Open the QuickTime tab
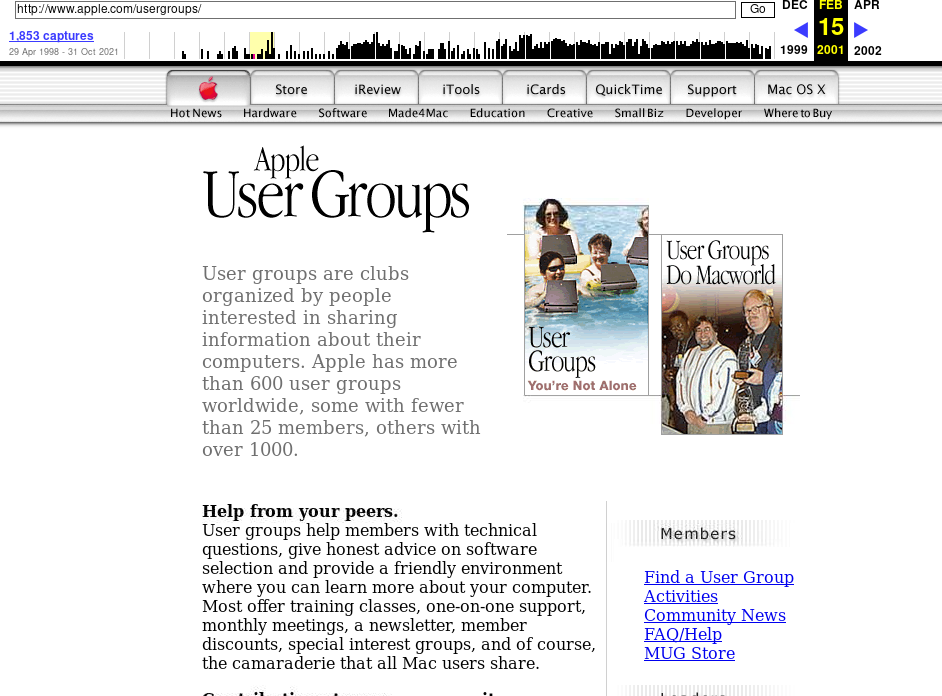The height and width of the screenshot is (696, 942). (x=628, y=89)
